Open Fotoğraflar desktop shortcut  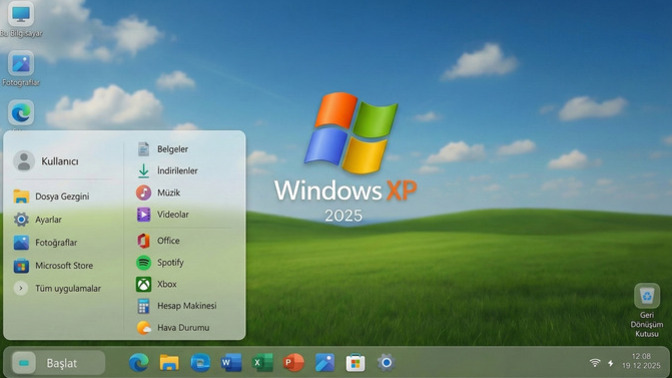point(21,69)
